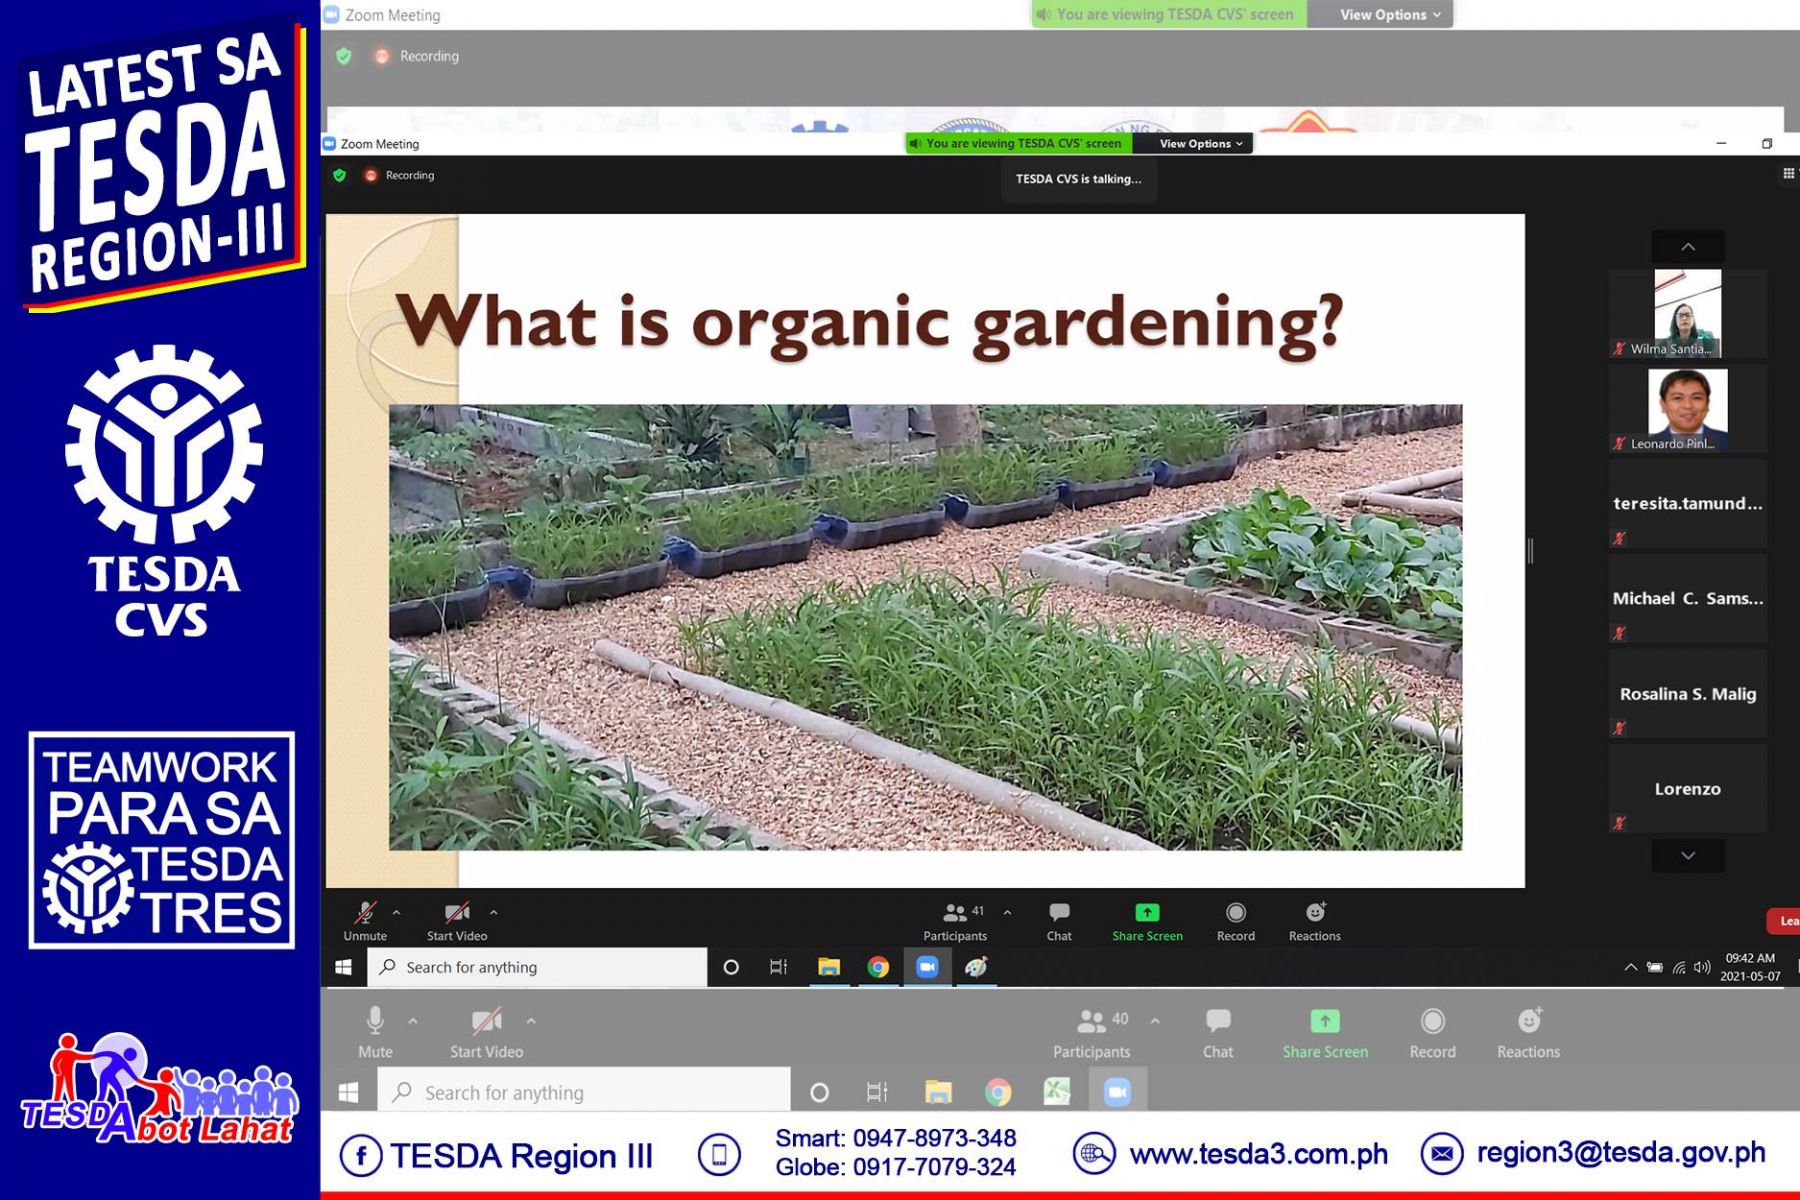The width and height of the screenshot is (1800, 1200).
Task: Open Excel icon in outer taskbar
Action: coord(1058,1092)
